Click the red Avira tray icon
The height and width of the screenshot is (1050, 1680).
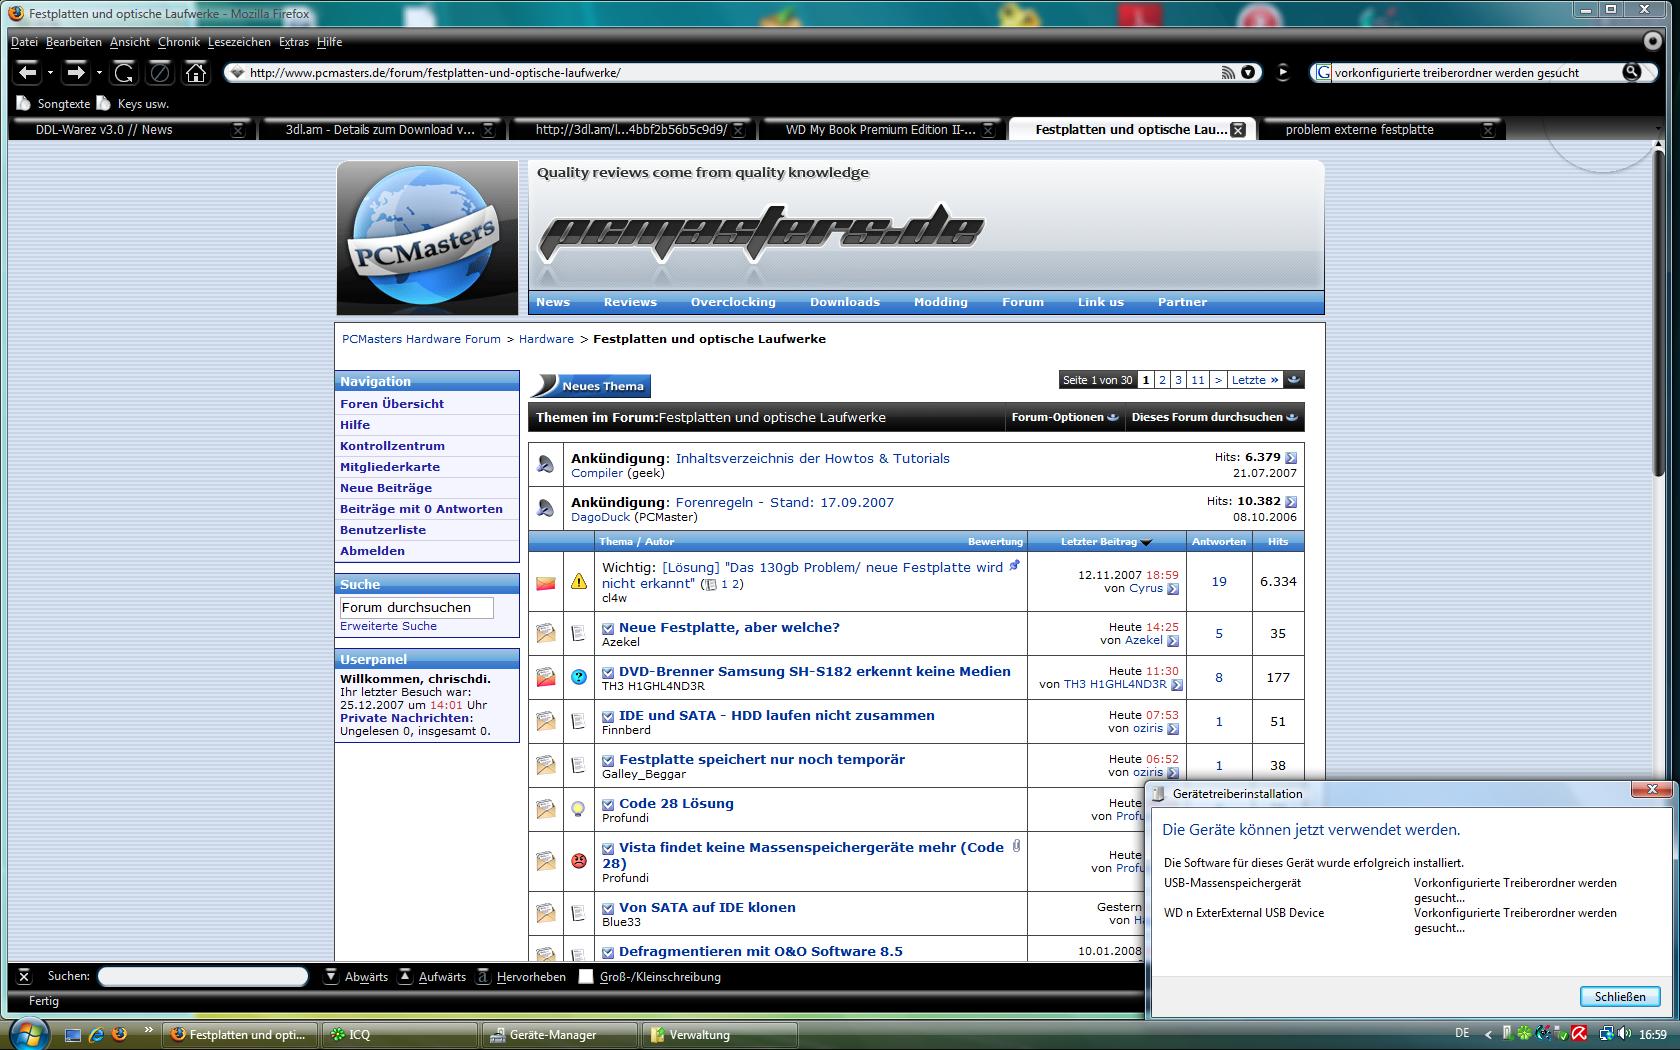pos(1578,1034)
